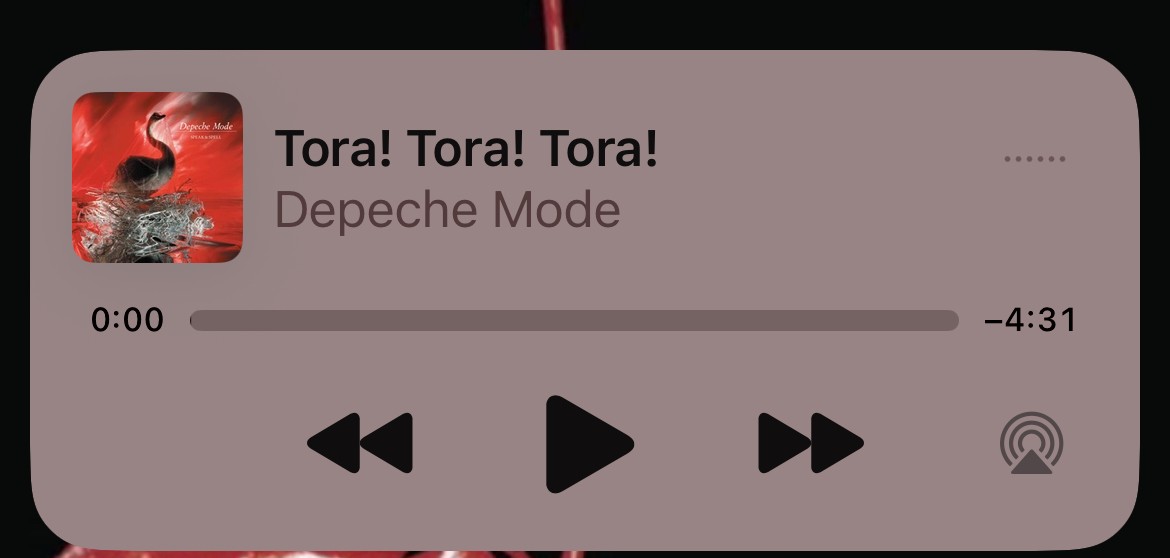Image resolution: width=1170 pixels, height=558 pixels.
Task: Click the right arrow of the fast-forward control
Action: pyautogui.click(x=837, y=443)
